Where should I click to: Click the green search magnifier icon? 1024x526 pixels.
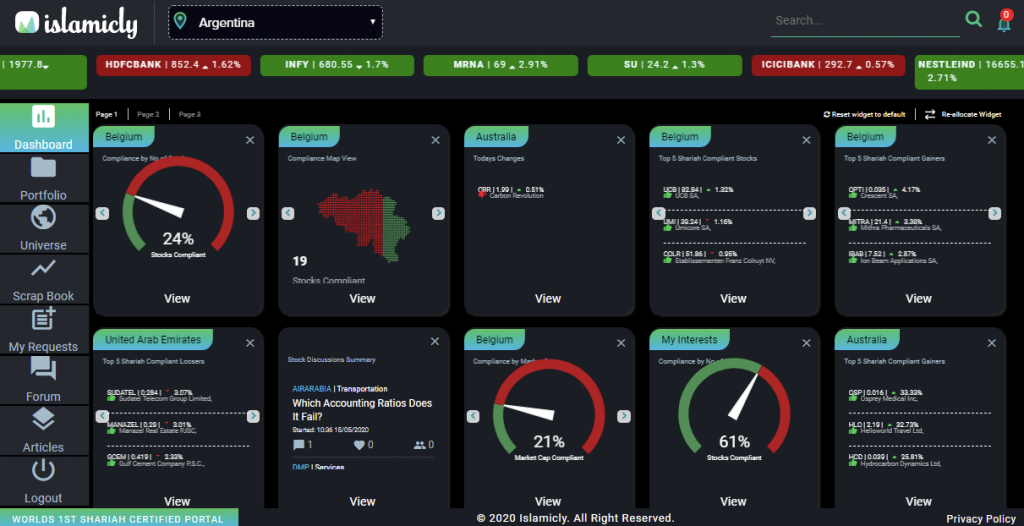coord(973,20)
